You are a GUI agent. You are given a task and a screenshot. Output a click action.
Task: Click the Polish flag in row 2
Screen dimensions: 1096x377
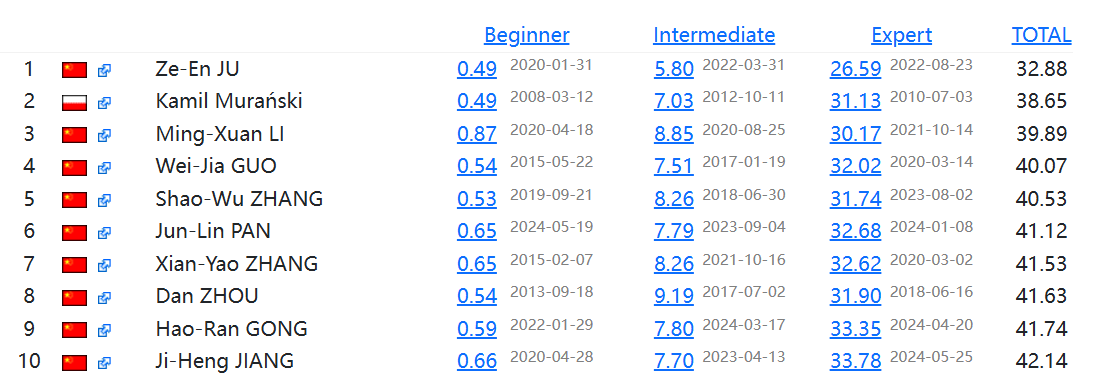pos(74,103)
